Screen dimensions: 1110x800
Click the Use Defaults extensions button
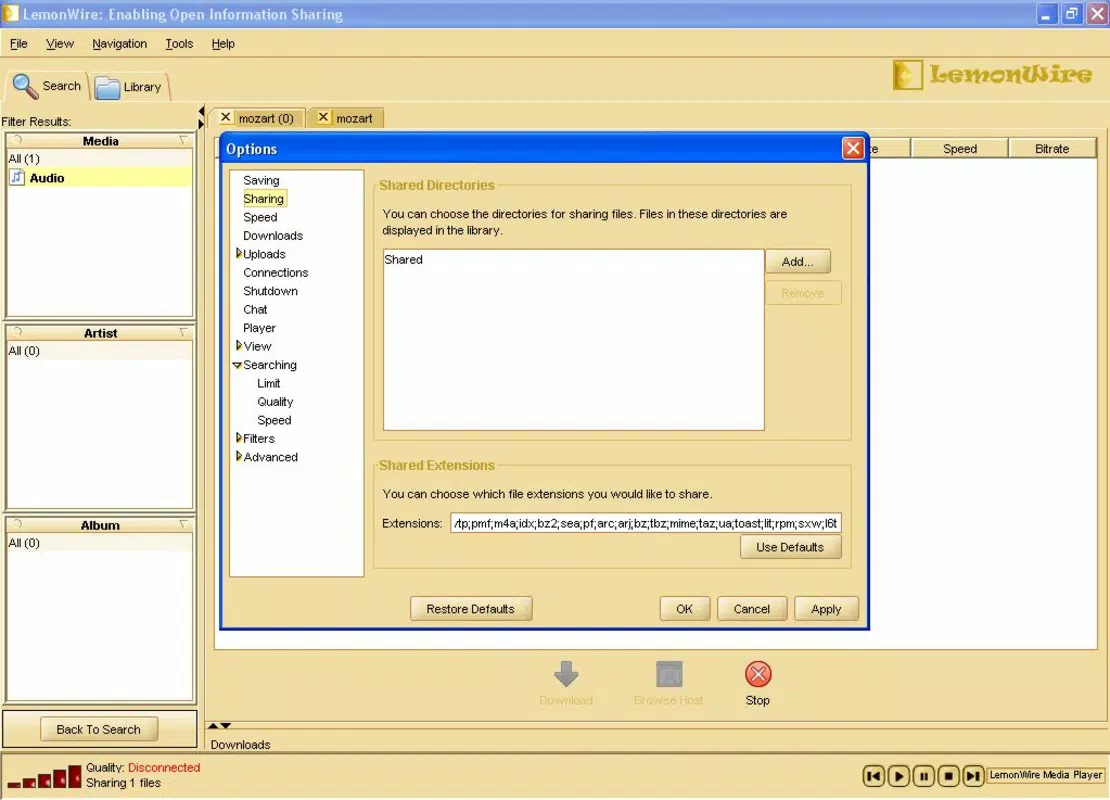pyautogui.click(x=790, y=547)
